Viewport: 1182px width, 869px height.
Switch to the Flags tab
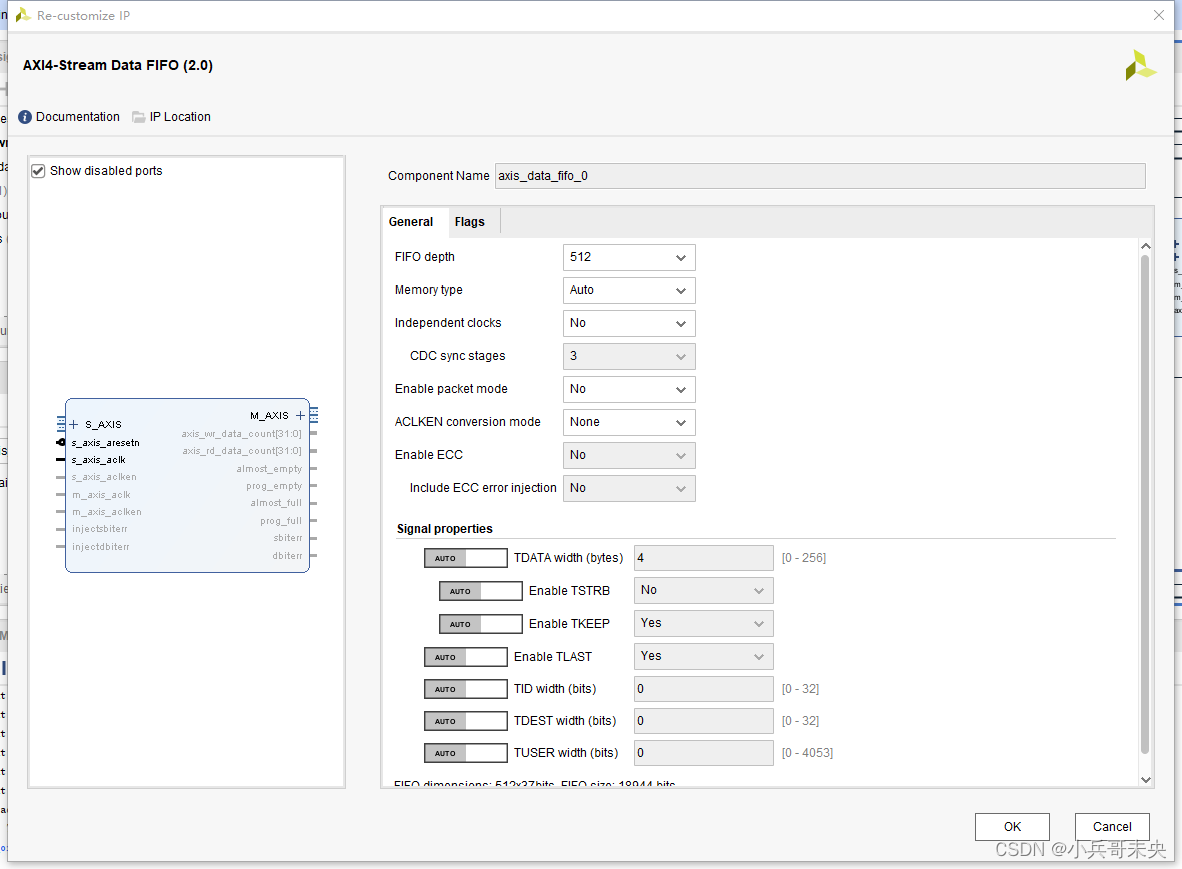[470, 221]
